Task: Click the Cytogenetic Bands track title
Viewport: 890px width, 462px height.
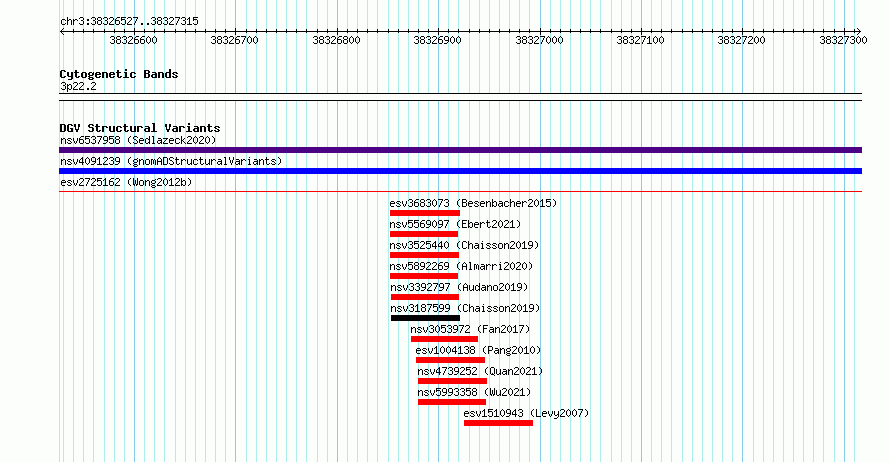Action: coord(119,74)
